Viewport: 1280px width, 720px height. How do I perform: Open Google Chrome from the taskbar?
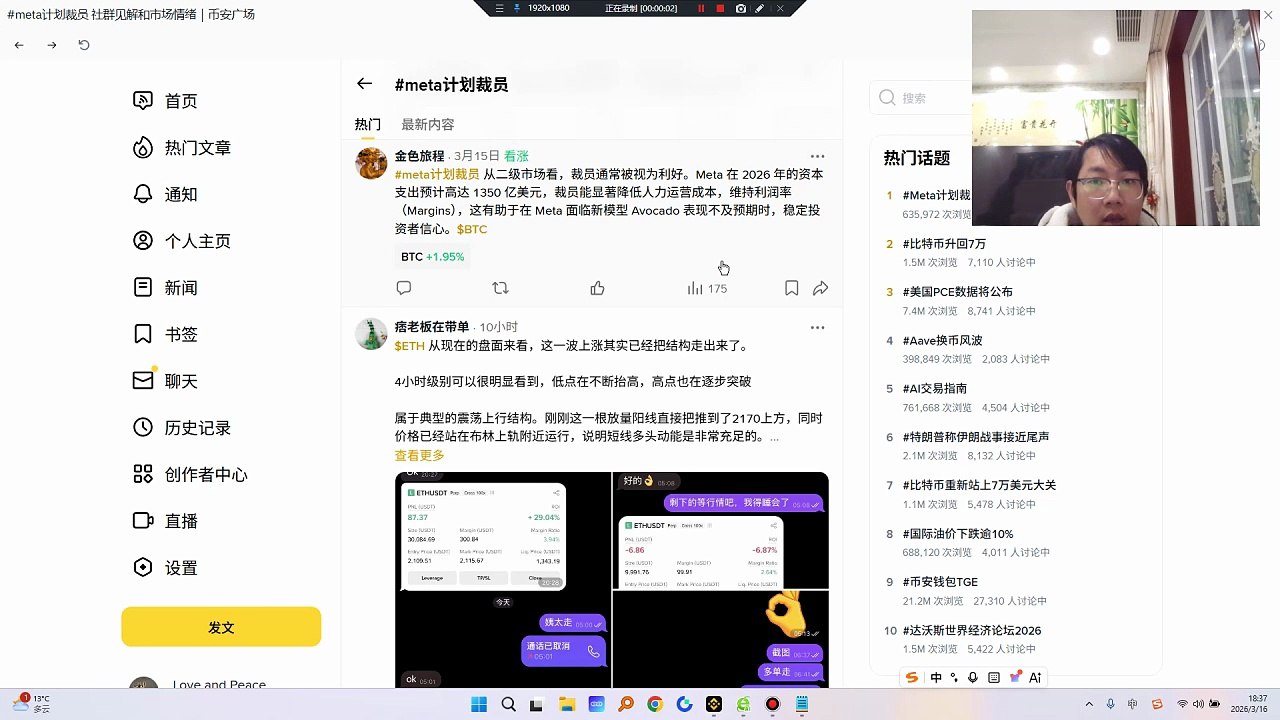(655, 704)
